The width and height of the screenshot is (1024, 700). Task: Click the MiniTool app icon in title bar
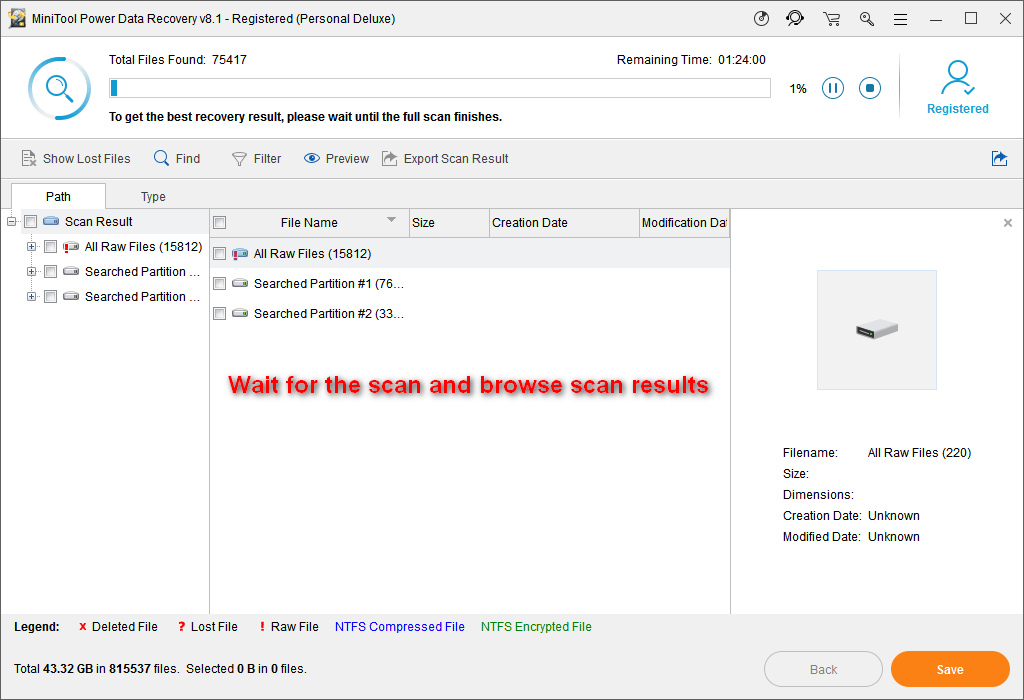pos(16,18)
